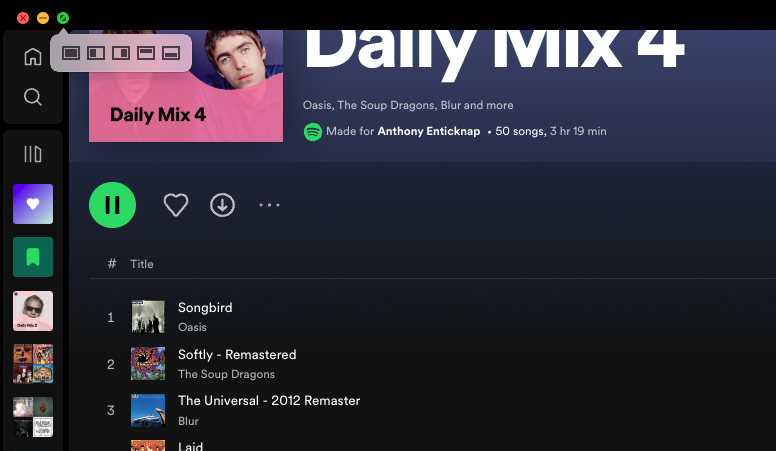The width and height of the screenshot is (776, 451).
Task: Play the track Songbird by Oasis
Action: coord(205,307)
